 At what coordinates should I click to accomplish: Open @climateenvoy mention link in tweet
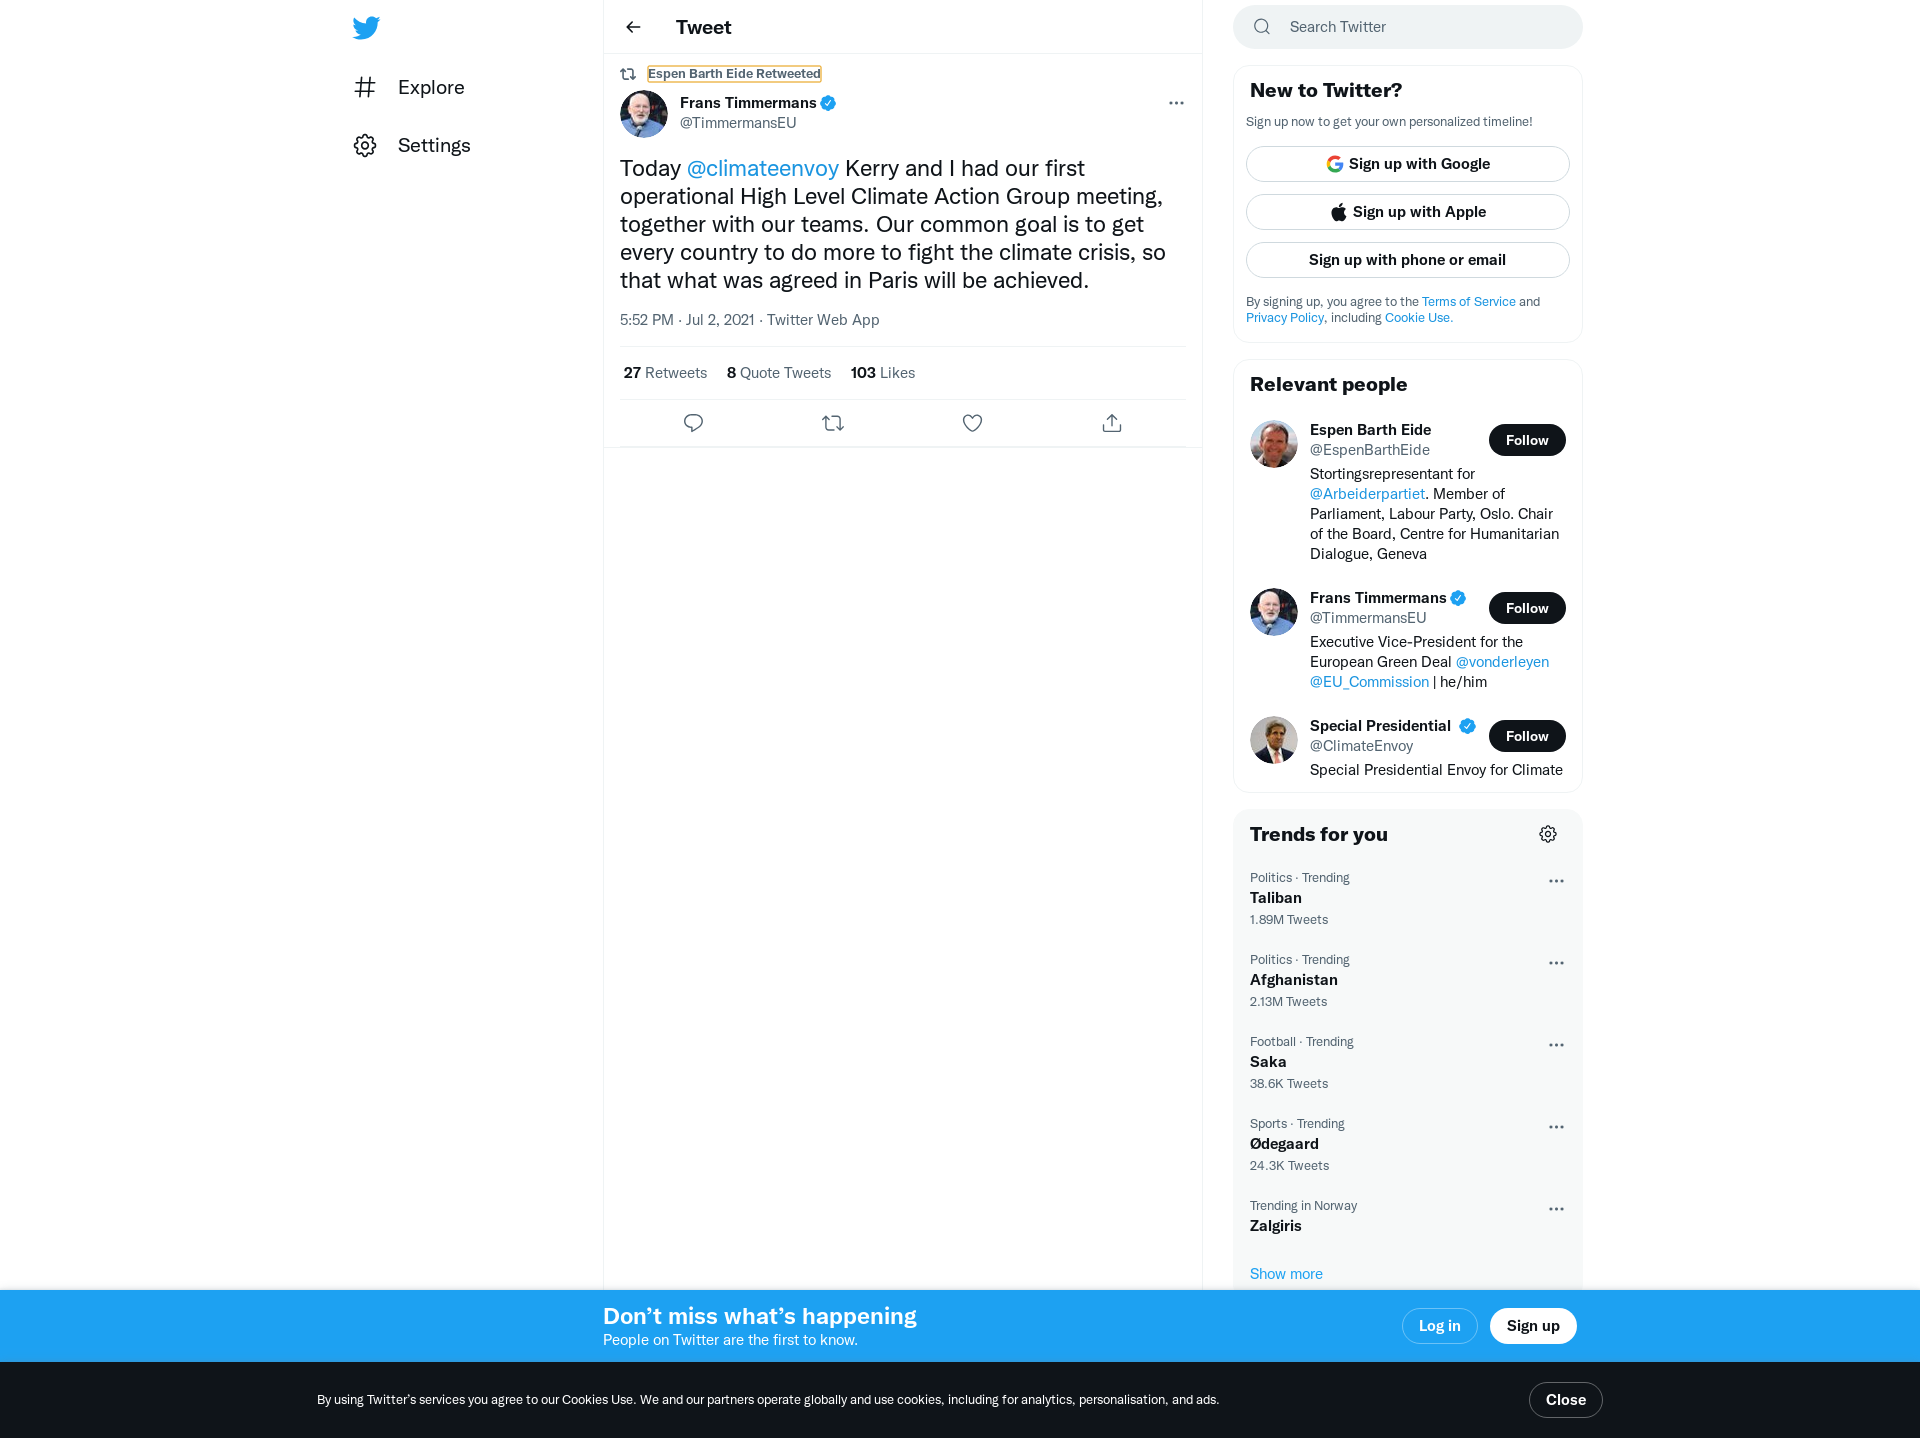pos(762,168)
